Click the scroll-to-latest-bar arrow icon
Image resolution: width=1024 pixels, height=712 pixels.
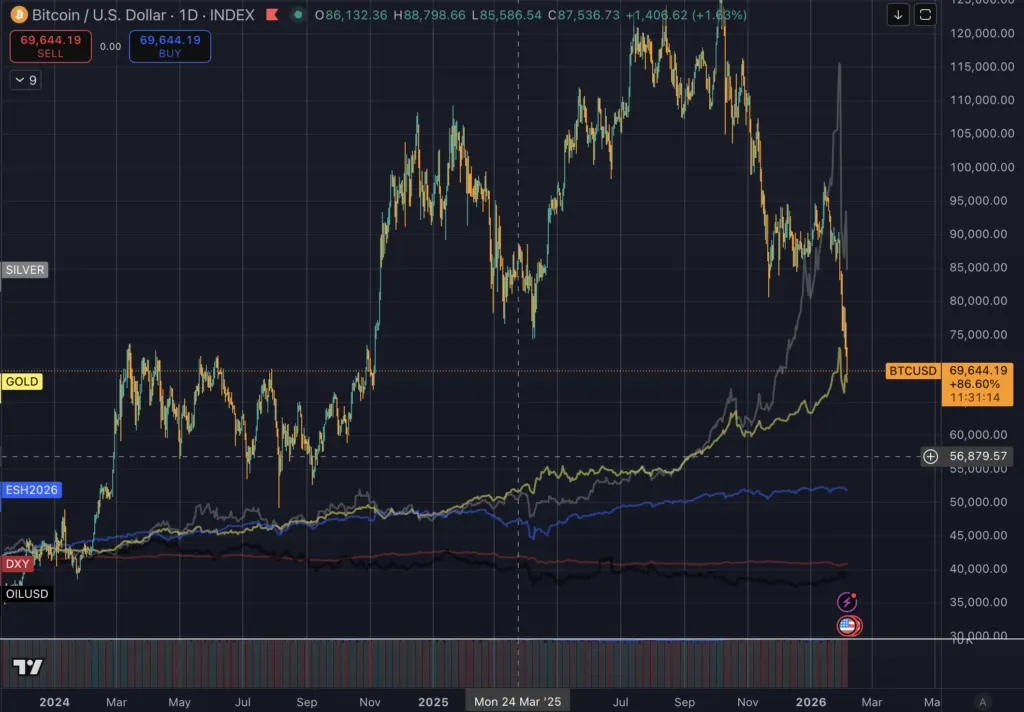click(x=897, y=16)
